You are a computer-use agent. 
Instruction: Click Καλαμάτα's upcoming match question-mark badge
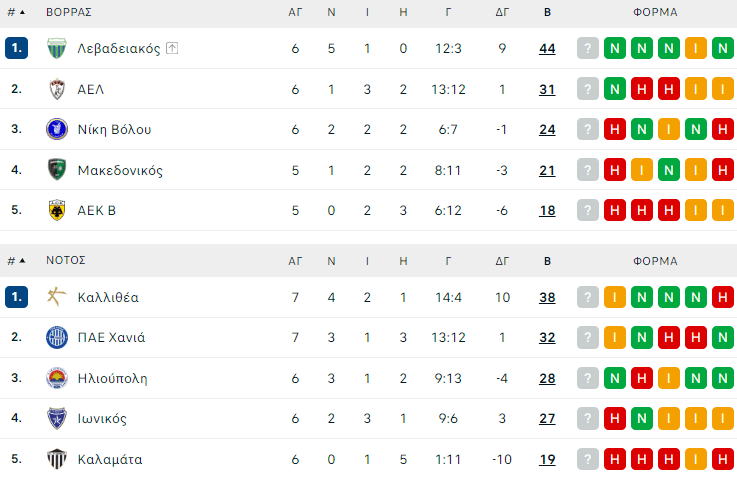(x=588, y=459)
